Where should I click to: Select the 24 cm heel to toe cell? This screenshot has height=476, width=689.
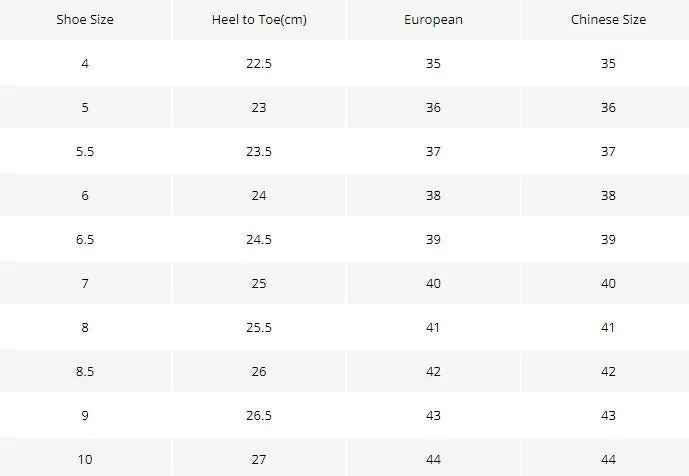click(259, 195)
